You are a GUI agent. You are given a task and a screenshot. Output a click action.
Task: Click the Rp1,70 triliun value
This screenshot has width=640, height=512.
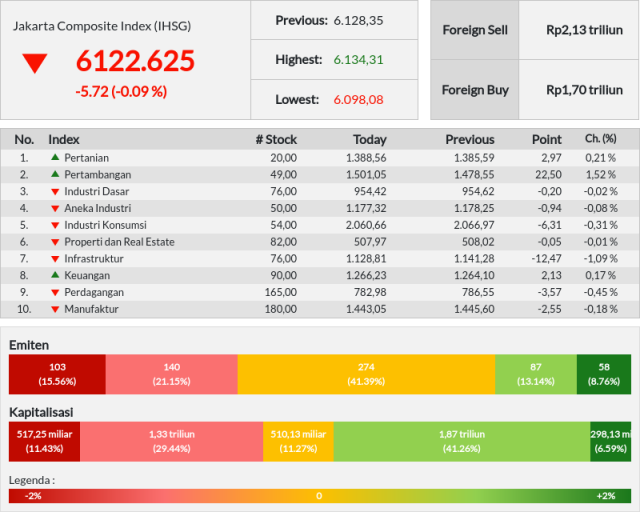tap(584, 90)
